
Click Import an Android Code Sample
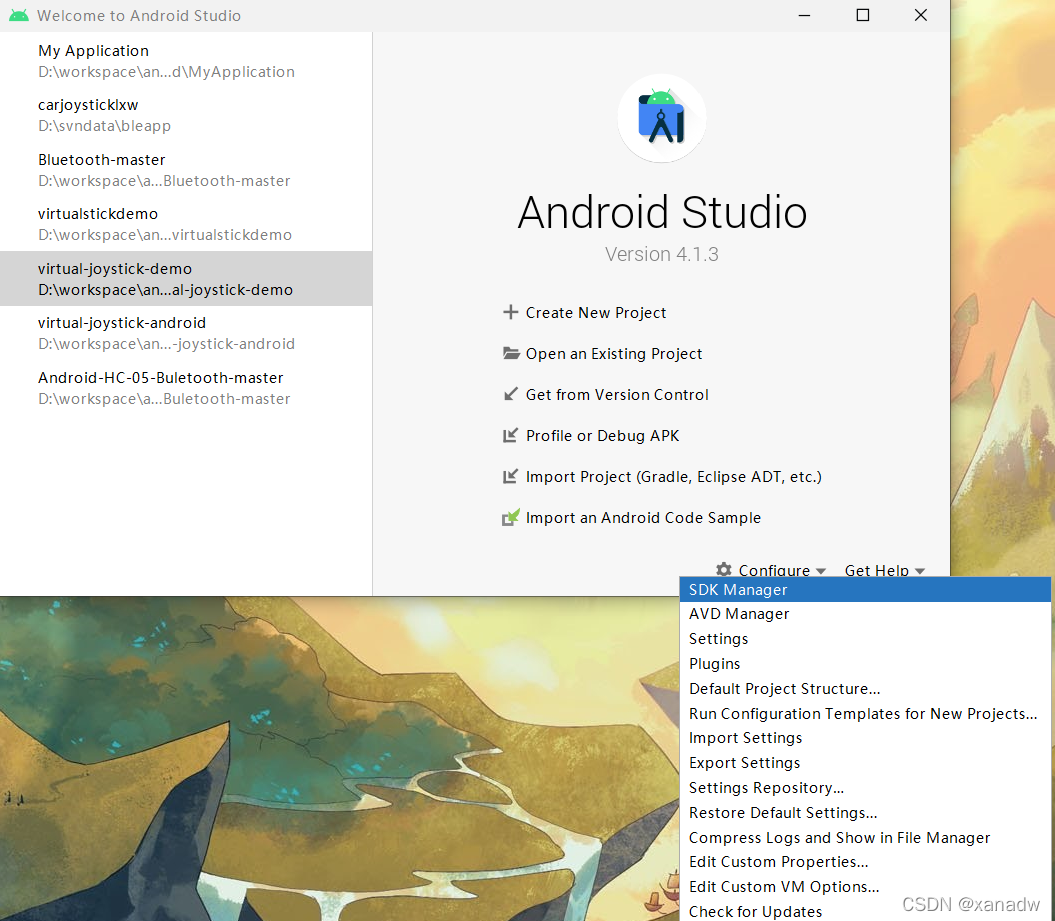tap(643, 518)
